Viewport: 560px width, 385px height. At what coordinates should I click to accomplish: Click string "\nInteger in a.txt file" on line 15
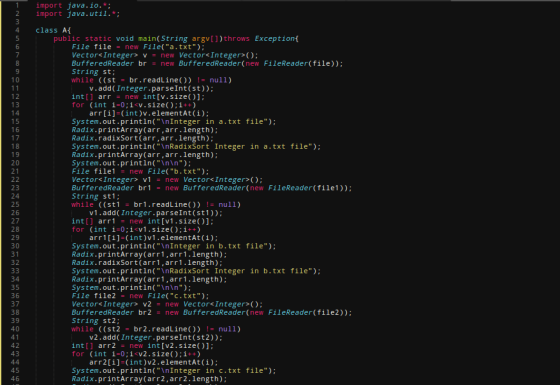pyautogui.click(x=212, y=121)
